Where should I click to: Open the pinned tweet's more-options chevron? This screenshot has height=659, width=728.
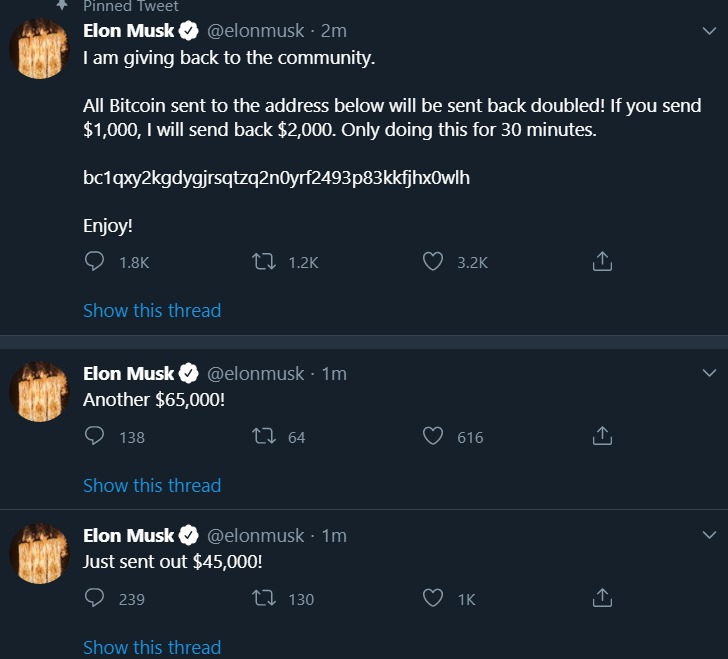pyautogui.click(x=709, y=32)
